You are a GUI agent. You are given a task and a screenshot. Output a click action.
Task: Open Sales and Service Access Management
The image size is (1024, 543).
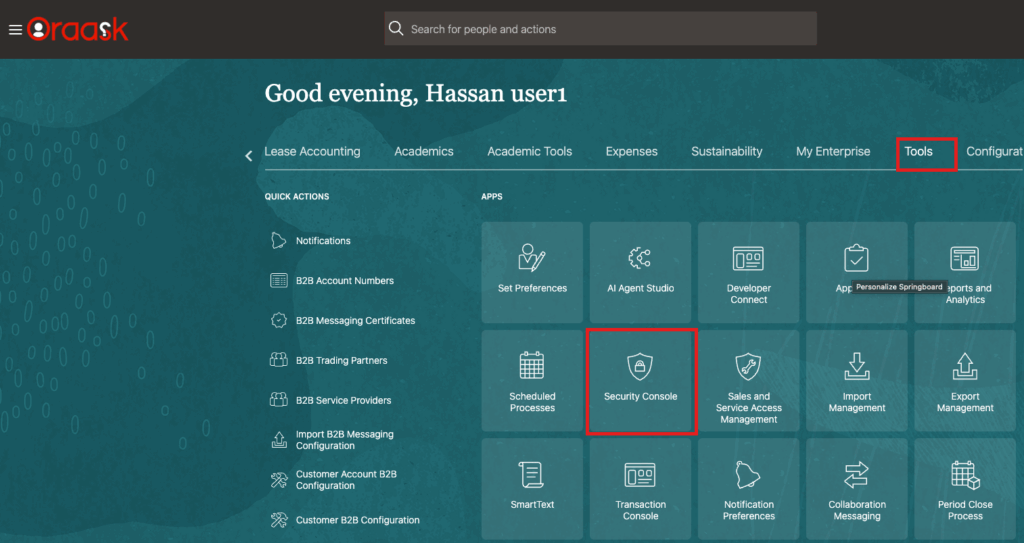[x=748, y=381]
